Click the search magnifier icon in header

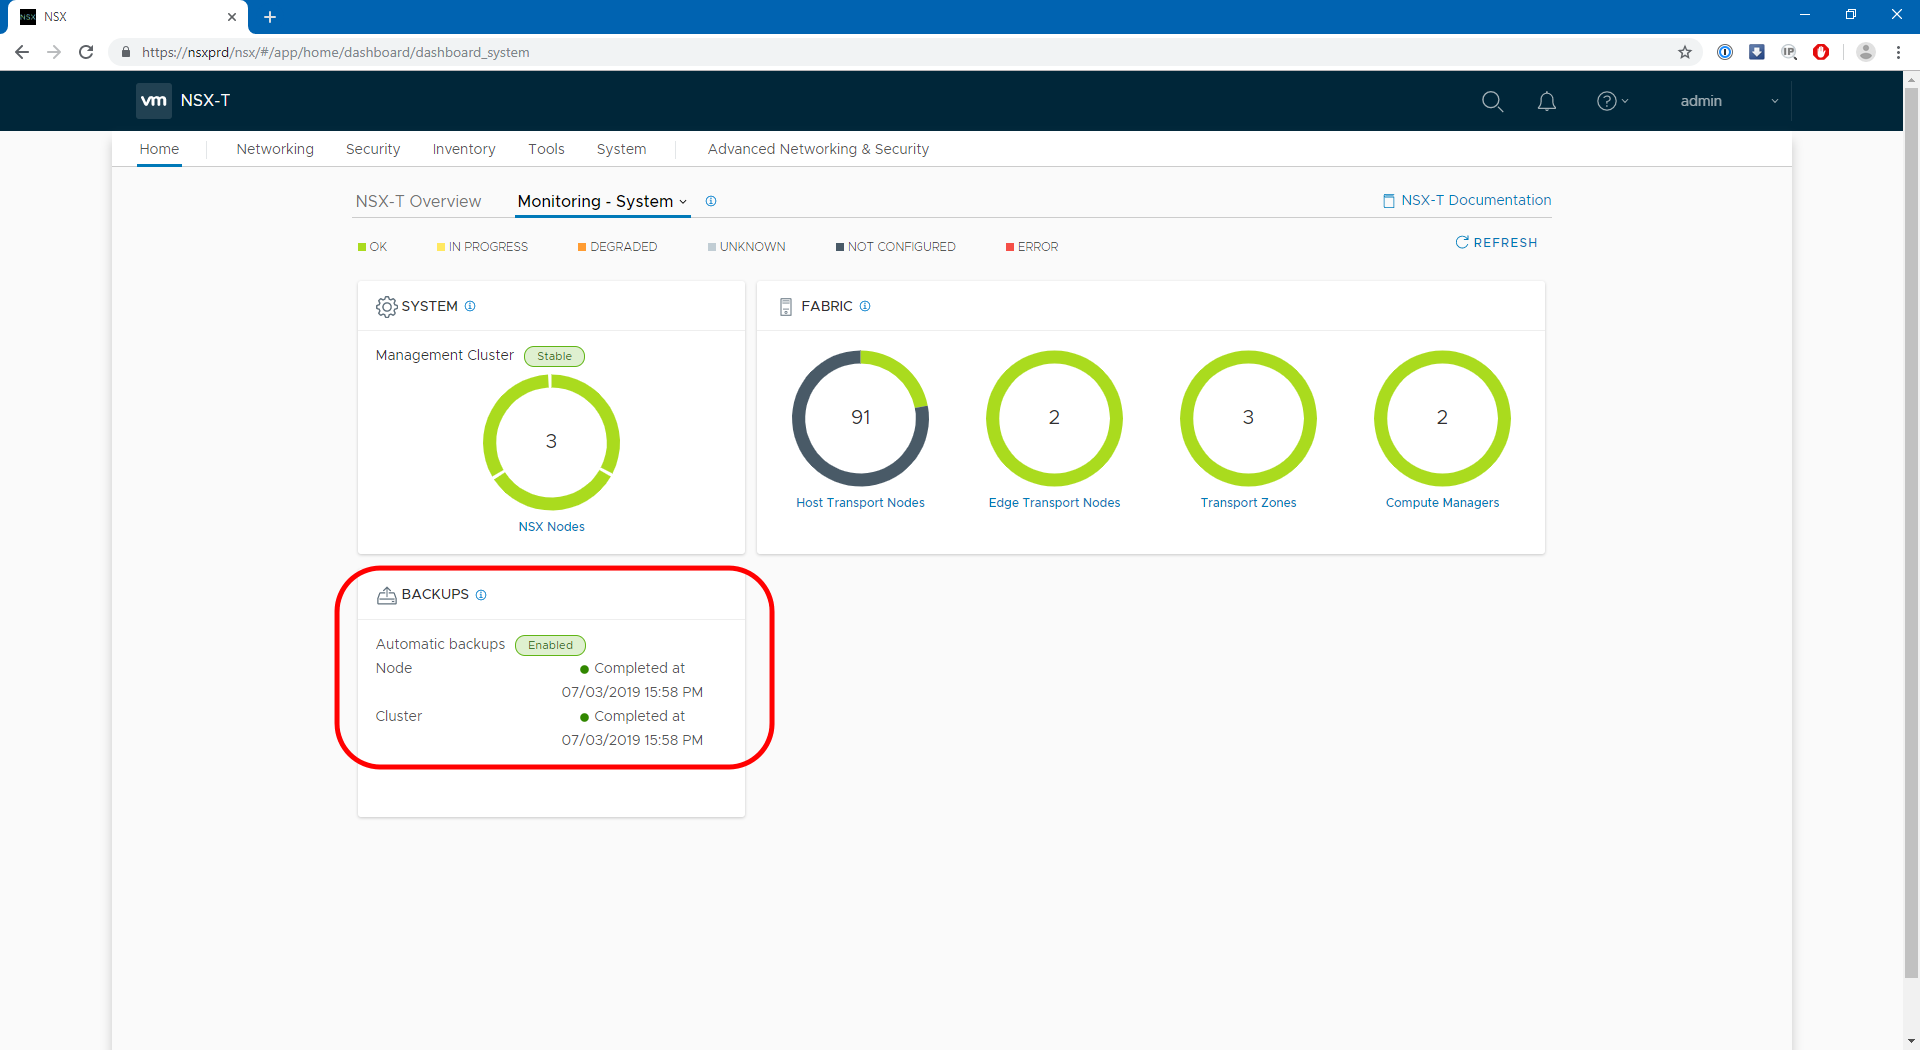[x=1492, y=101]
